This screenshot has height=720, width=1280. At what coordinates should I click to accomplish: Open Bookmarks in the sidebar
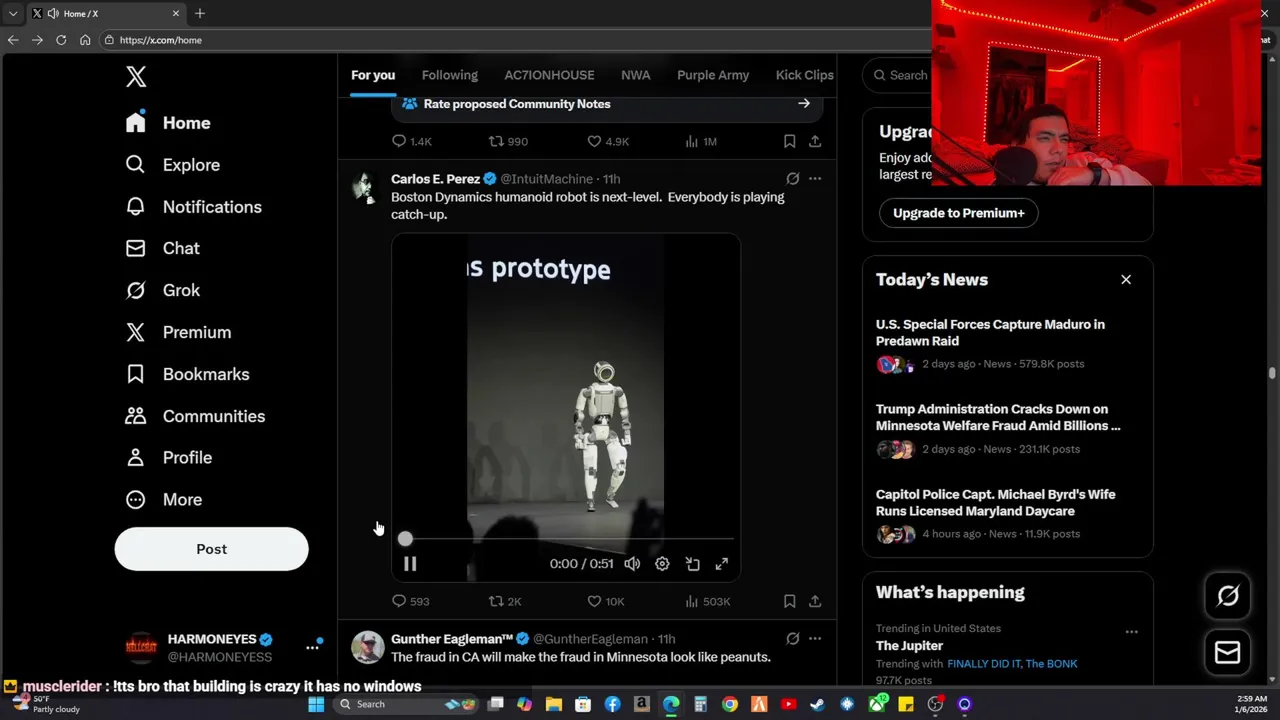[x=187, y=374]
